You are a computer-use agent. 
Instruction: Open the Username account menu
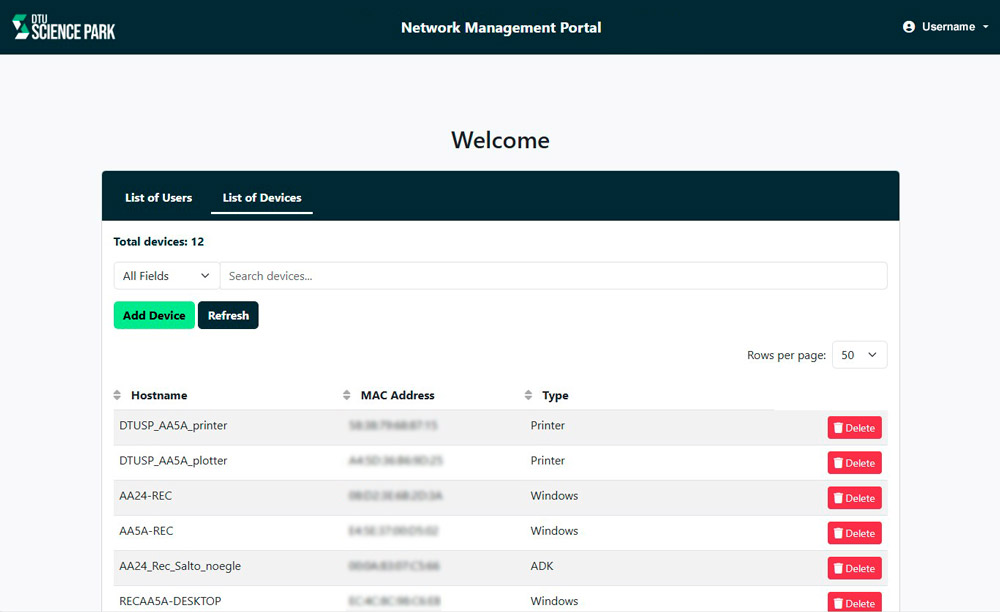(947, 27)
